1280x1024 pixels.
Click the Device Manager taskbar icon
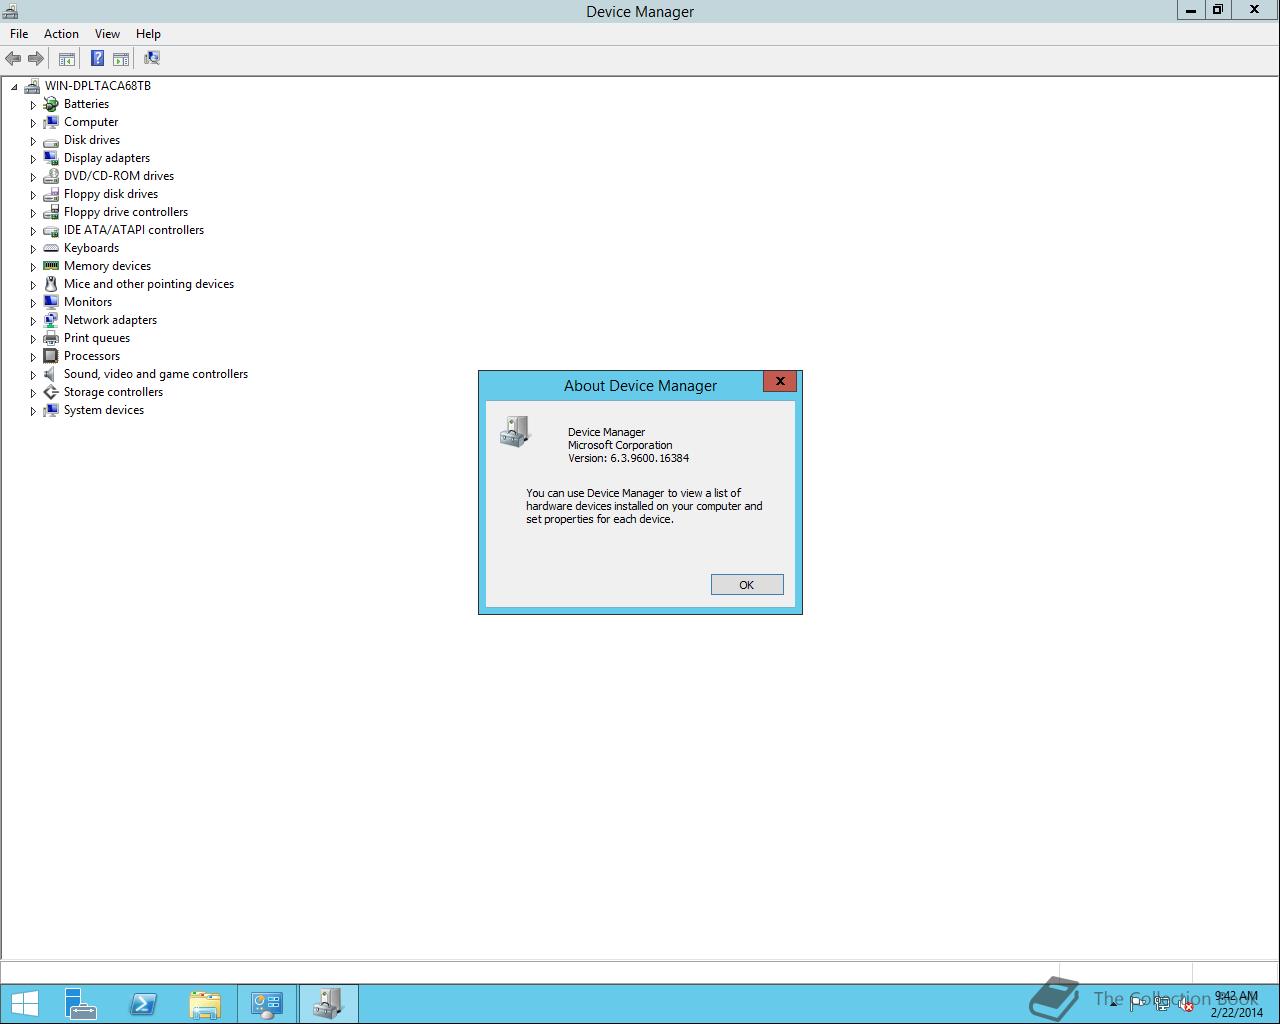328,1004
